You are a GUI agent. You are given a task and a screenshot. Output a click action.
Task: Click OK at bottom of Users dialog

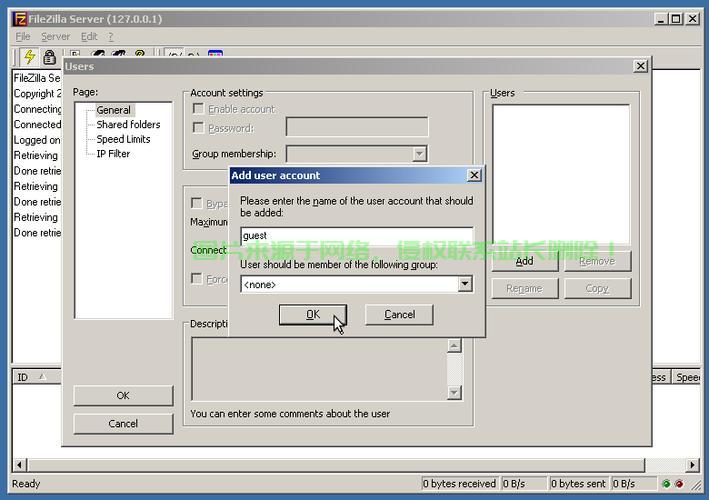tap(123, 396)
